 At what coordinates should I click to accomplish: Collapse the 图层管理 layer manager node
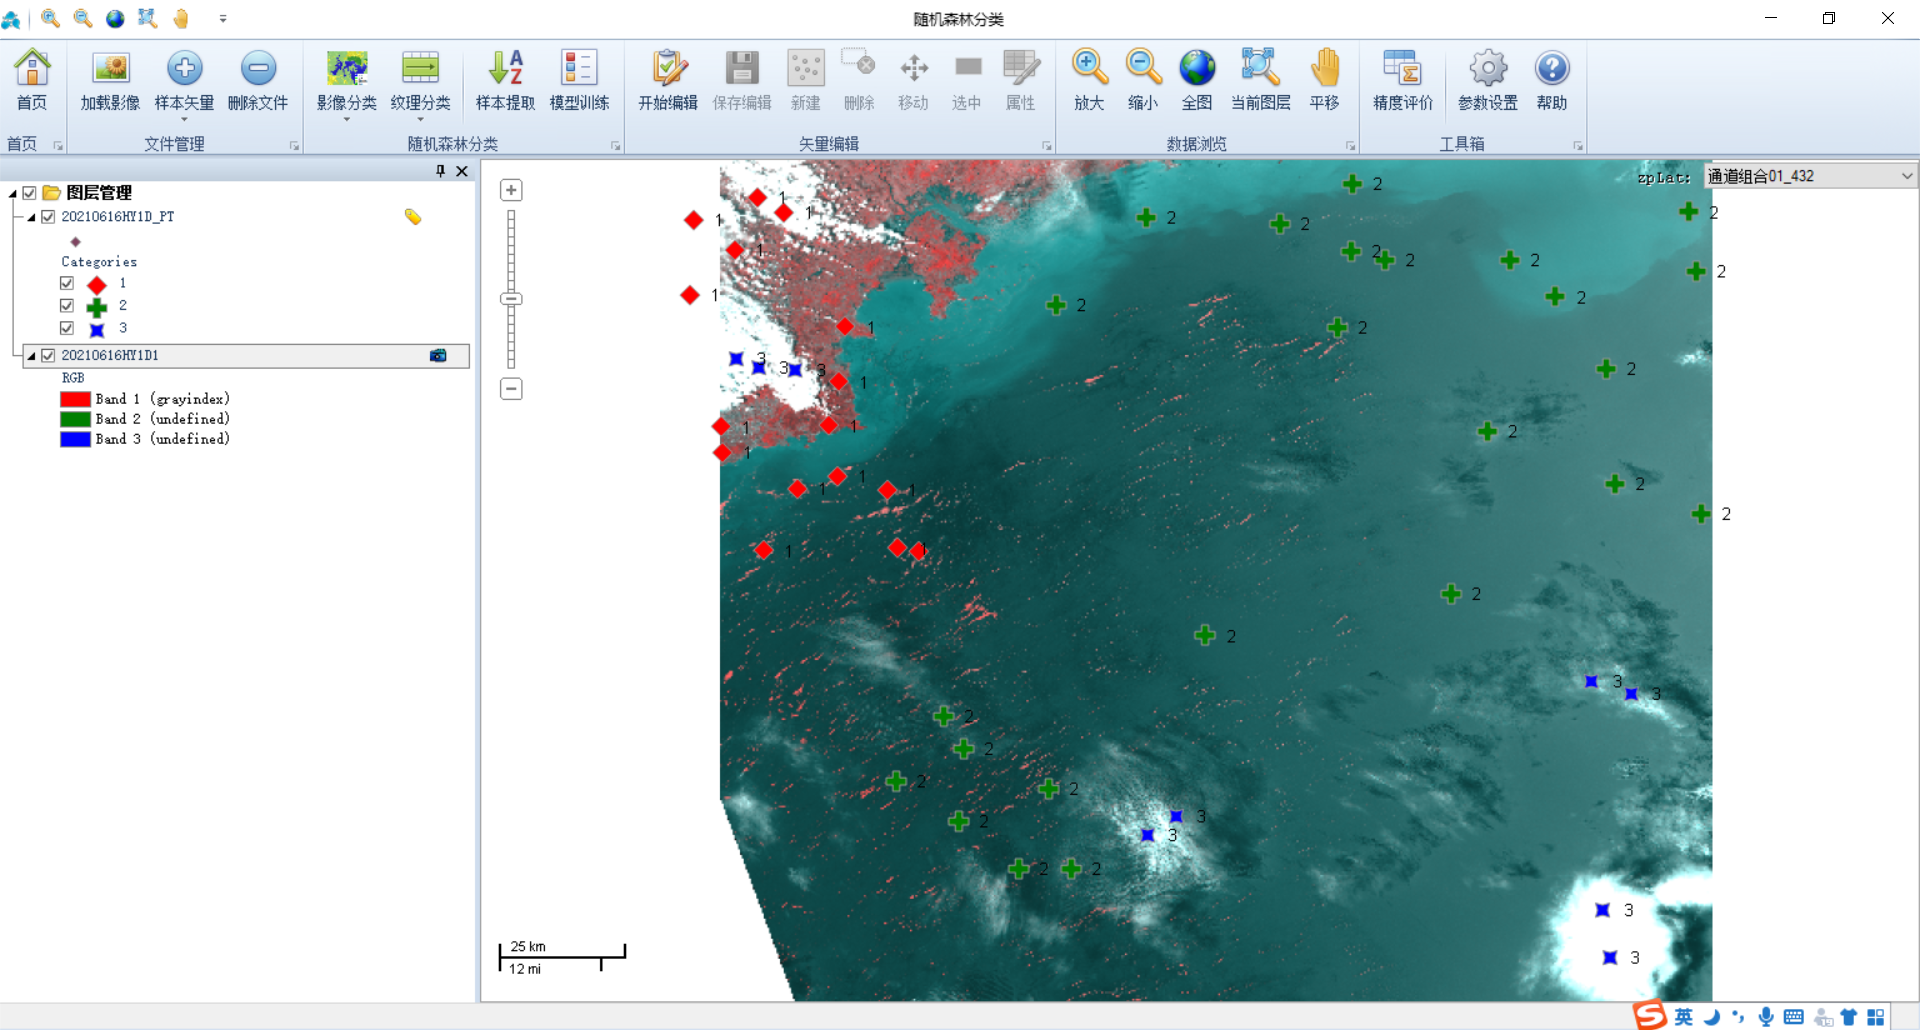click(11, 193)
